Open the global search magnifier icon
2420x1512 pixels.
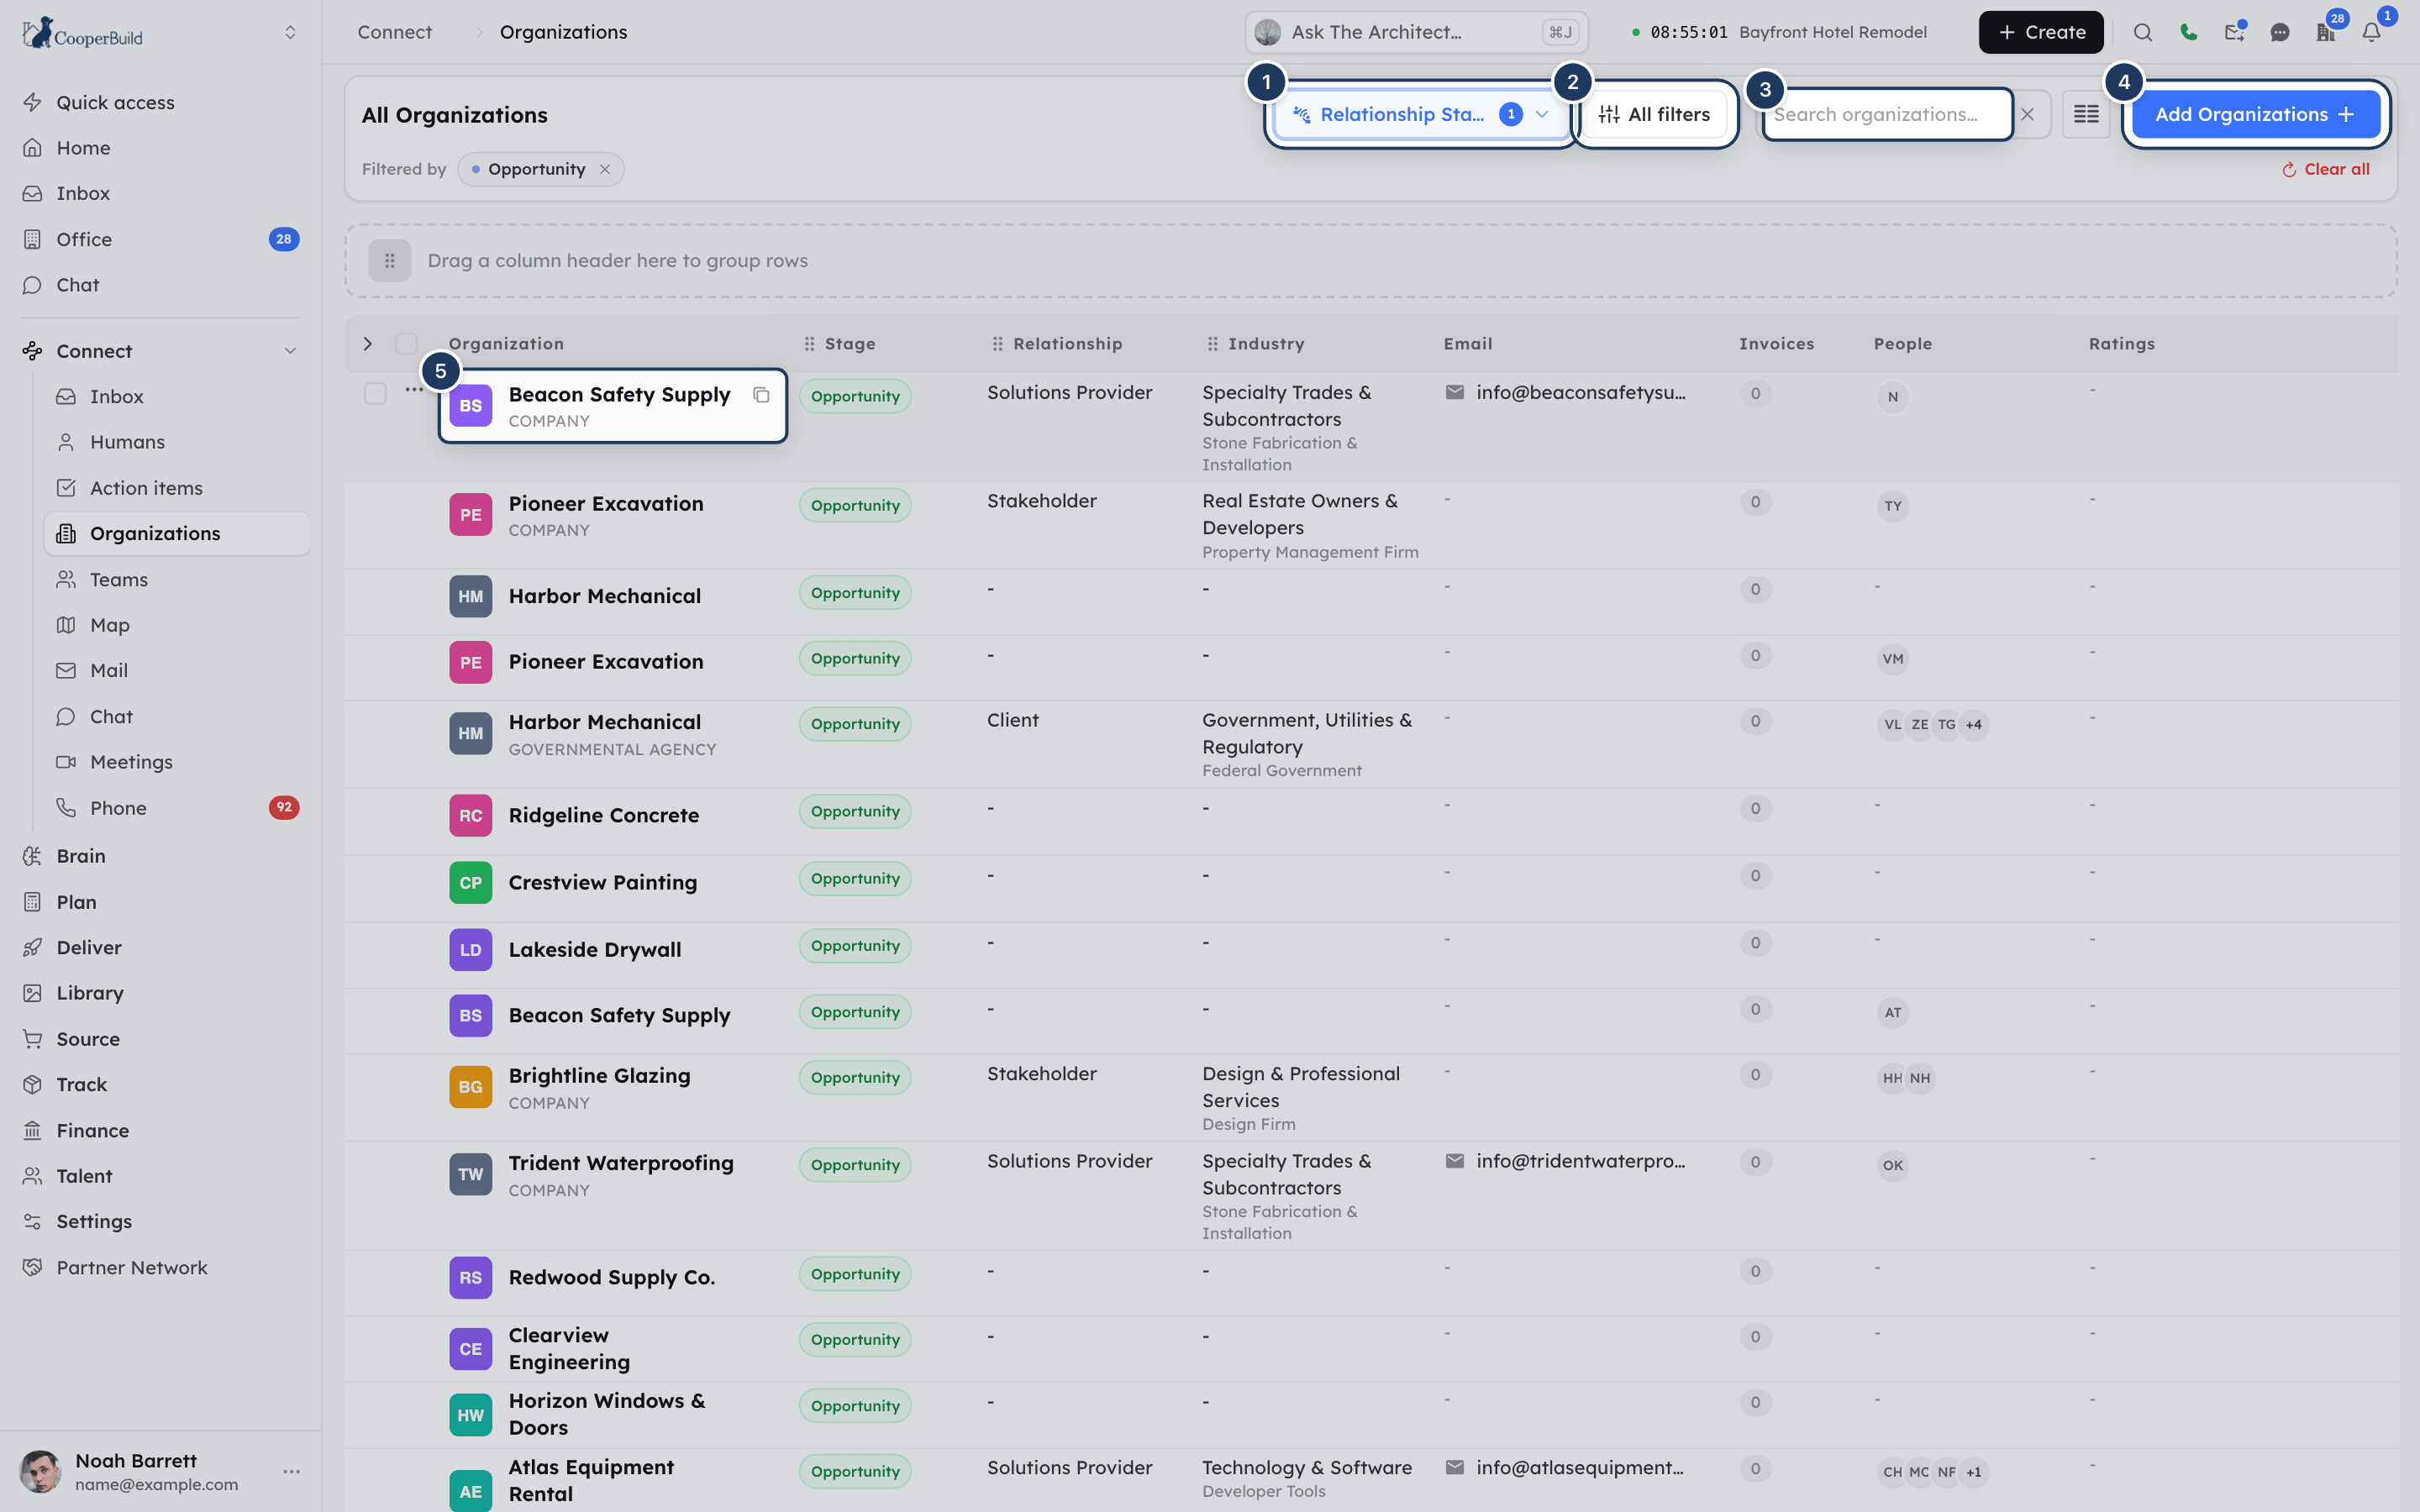(2142, 32)
